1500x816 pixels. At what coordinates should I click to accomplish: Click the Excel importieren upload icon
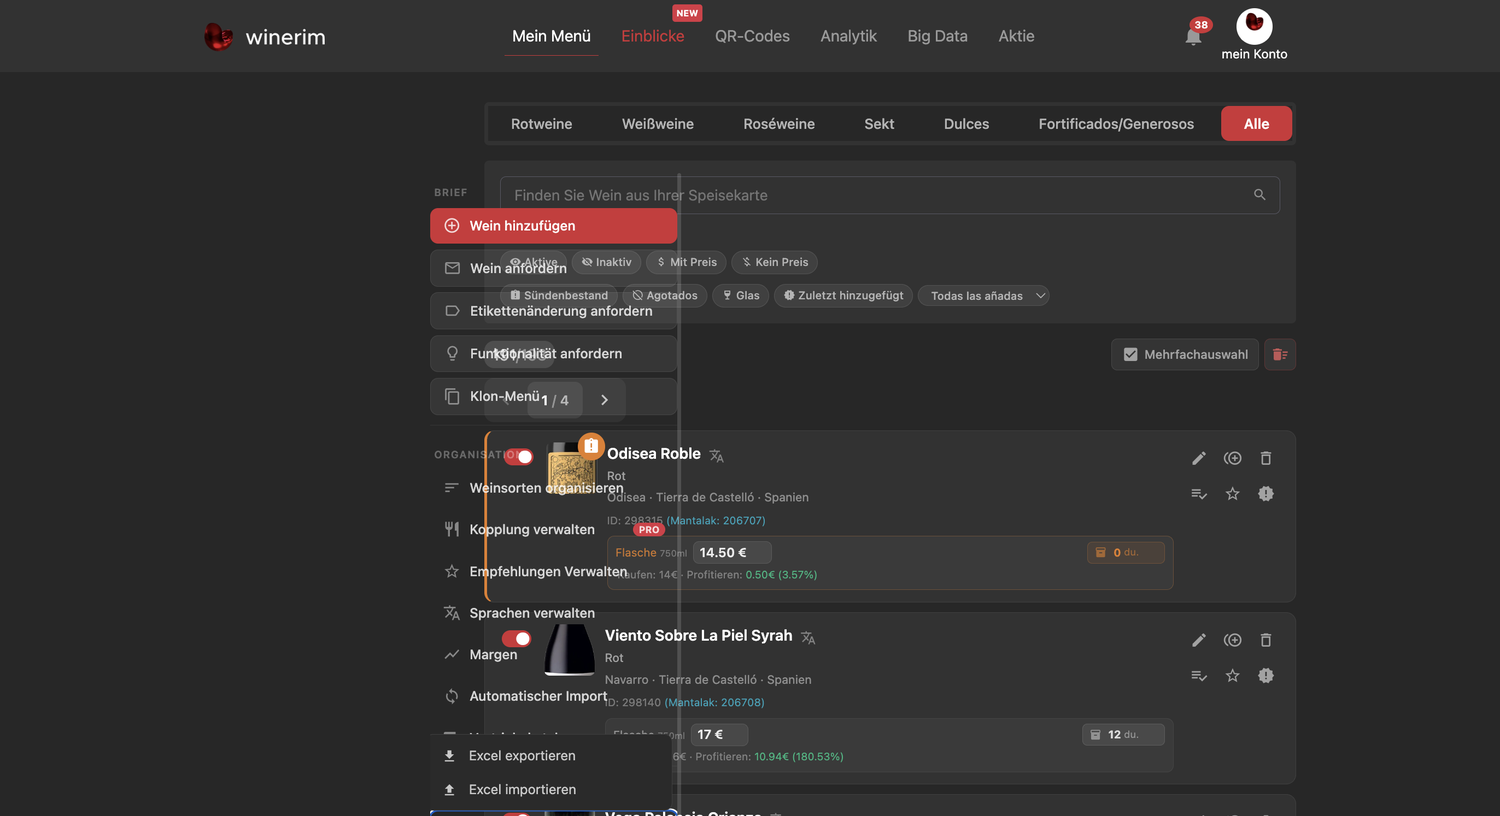450,790
